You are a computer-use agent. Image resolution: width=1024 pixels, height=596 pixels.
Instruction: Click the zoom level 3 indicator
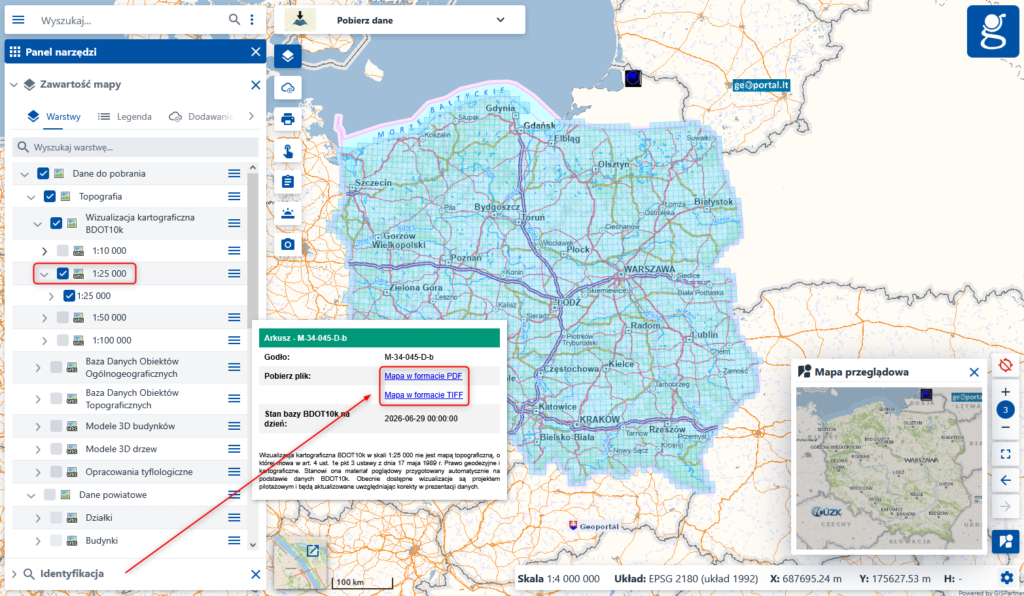[x=1006, y=410]
